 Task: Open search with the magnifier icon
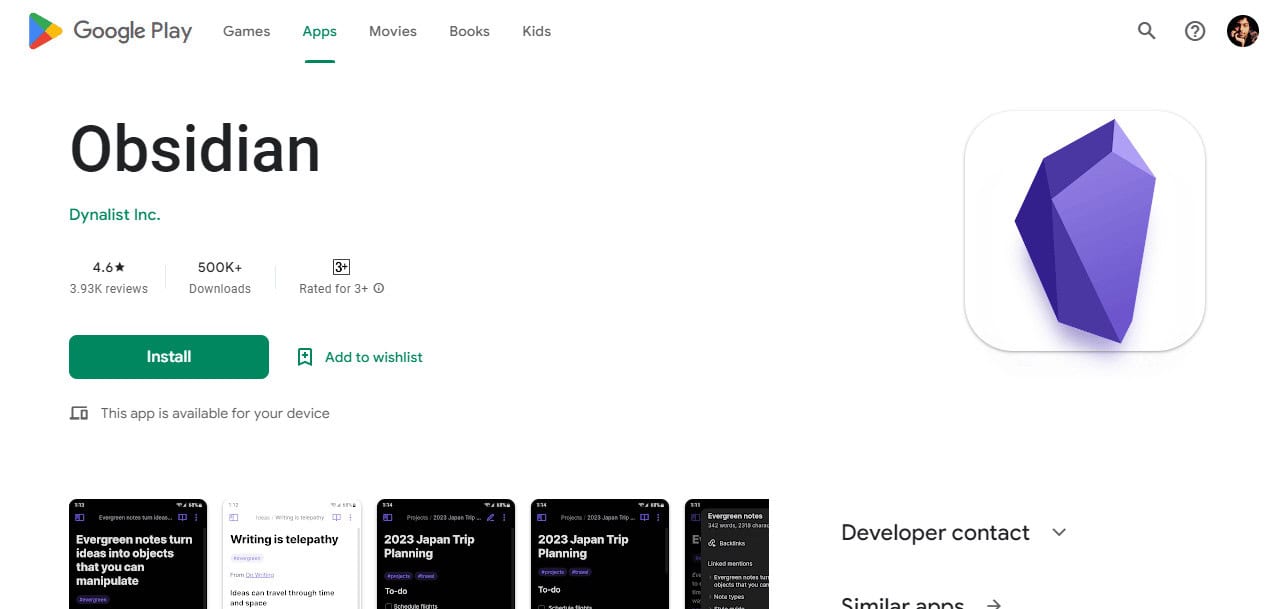1147,31
